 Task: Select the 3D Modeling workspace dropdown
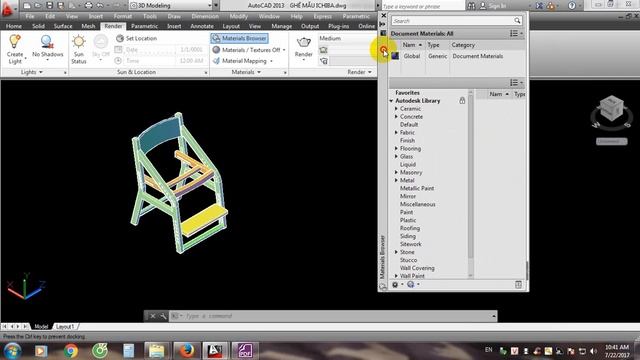171,6
